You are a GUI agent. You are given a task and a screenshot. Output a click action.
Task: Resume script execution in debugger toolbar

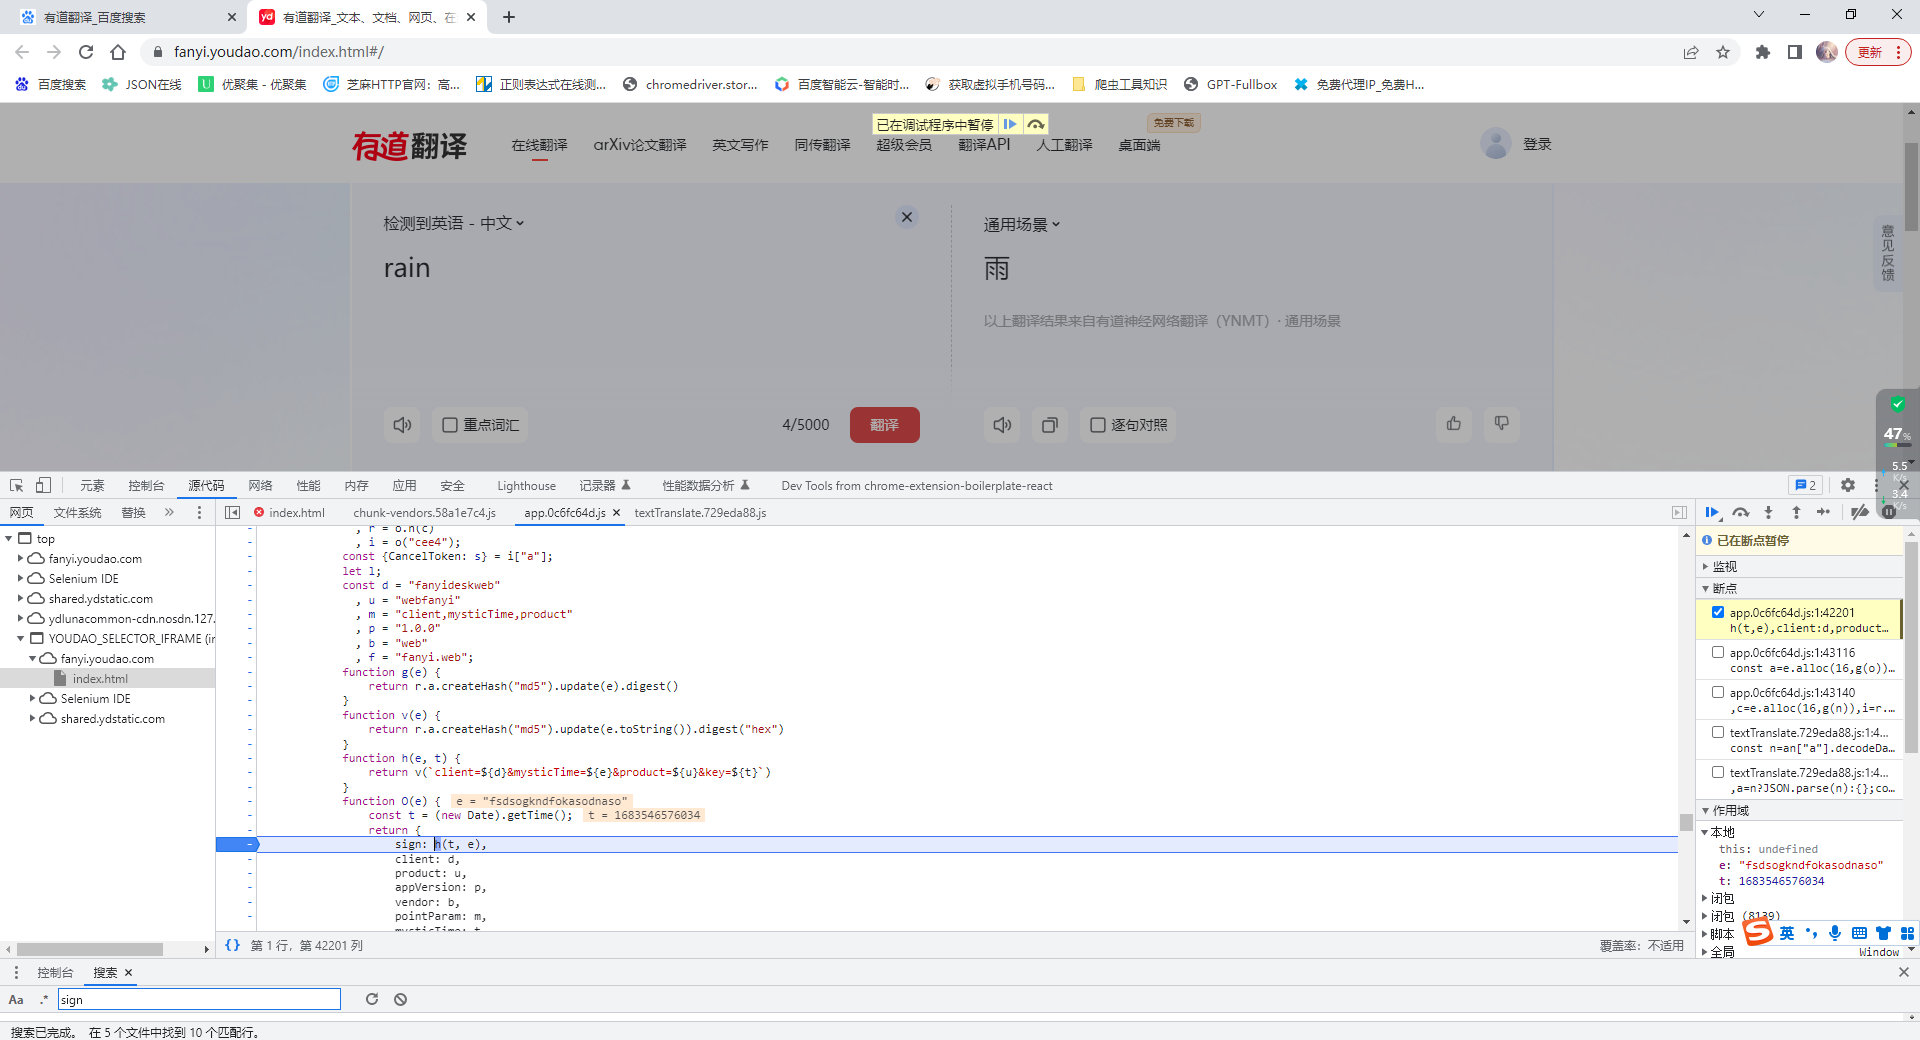pos(1712,513)
